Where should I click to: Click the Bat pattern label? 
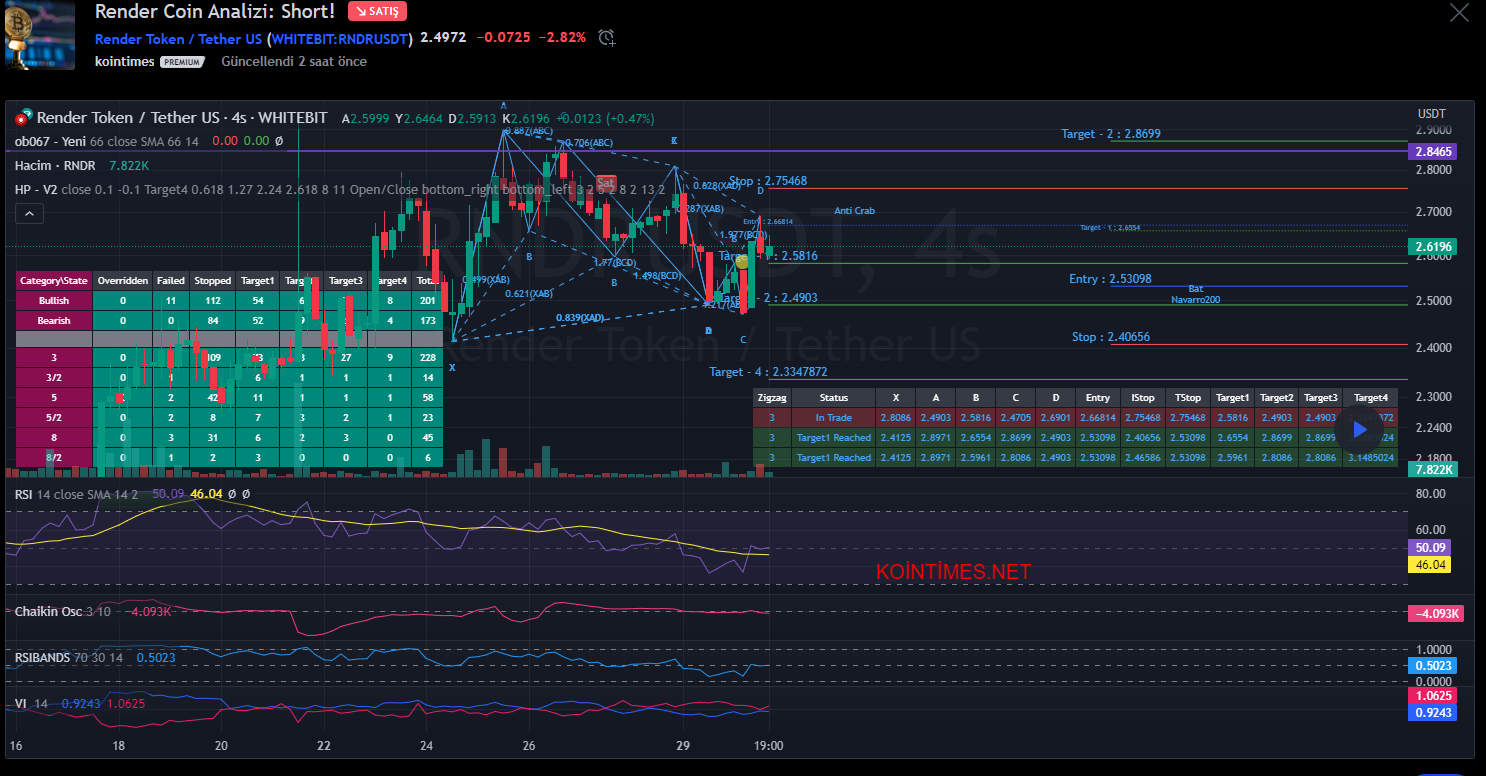[x=1196, y=289]
